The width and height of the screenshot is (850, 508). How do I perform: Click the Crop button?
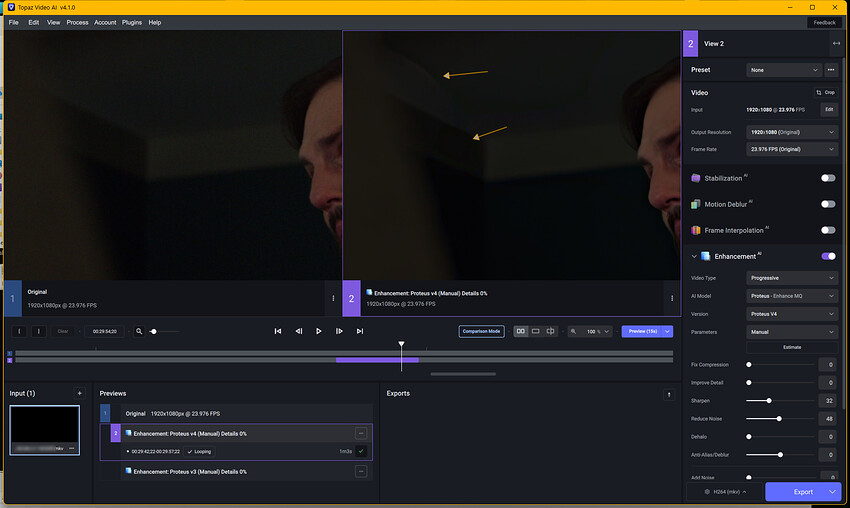coord(826,93)
